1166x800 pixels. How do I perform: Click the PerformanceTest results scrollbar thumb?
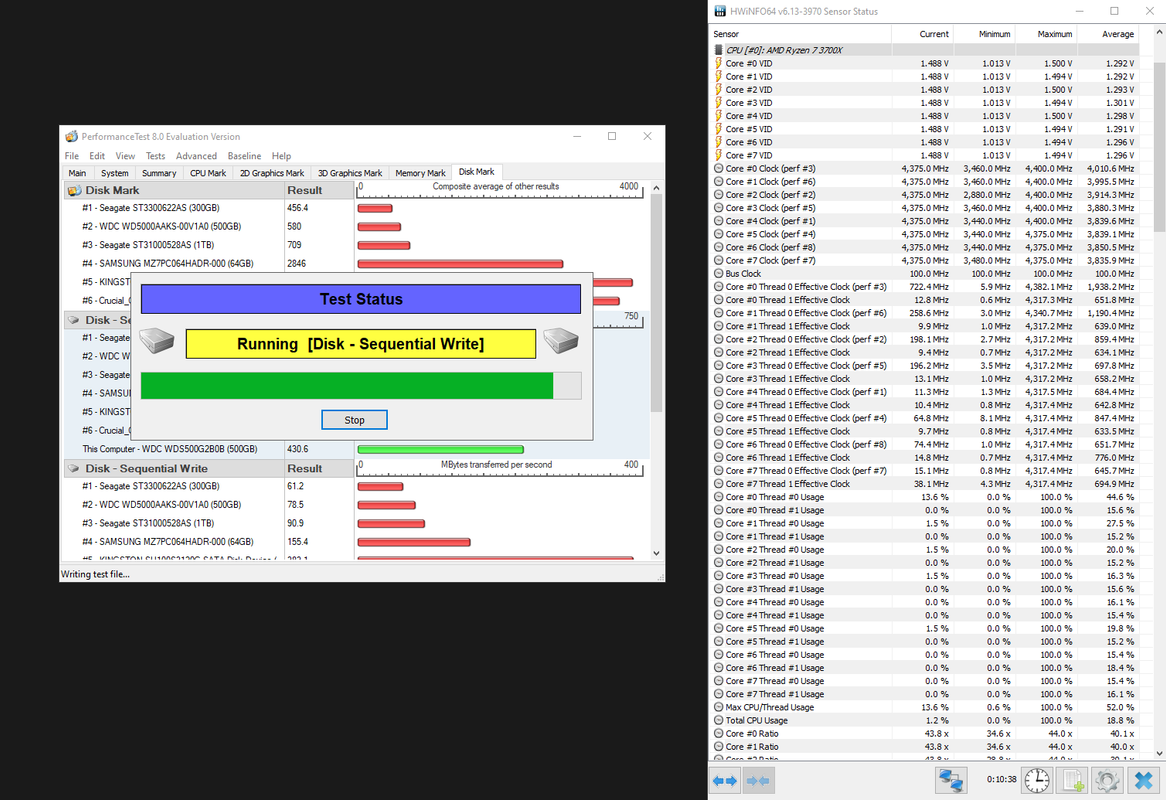(x=656, y=303)
